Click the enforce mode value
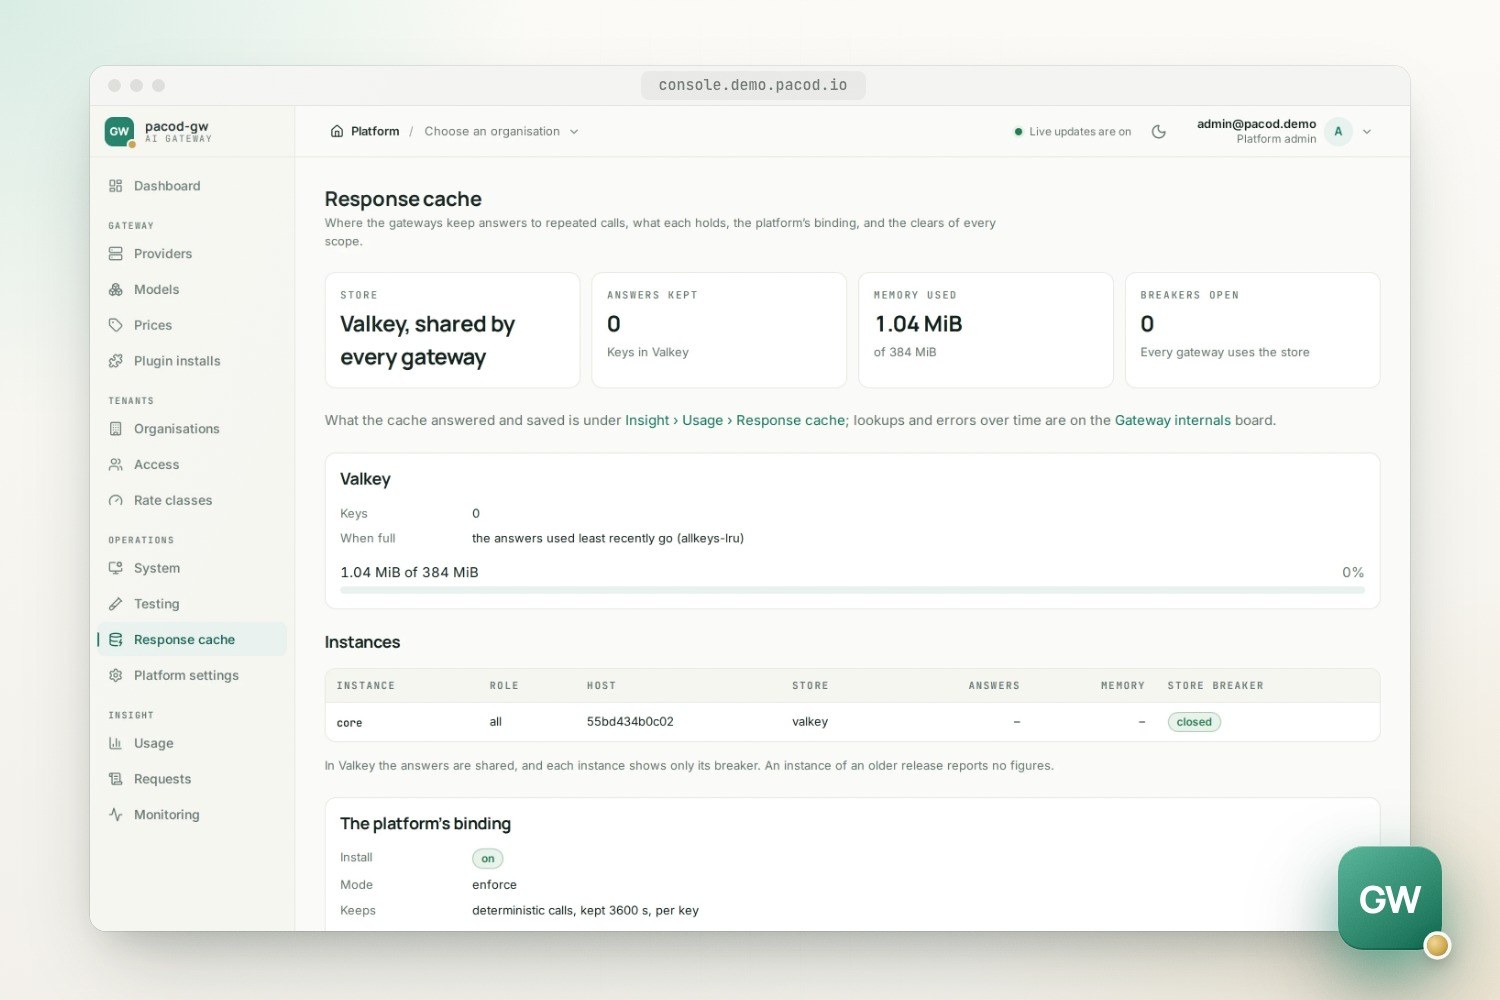 pos(494,885)
